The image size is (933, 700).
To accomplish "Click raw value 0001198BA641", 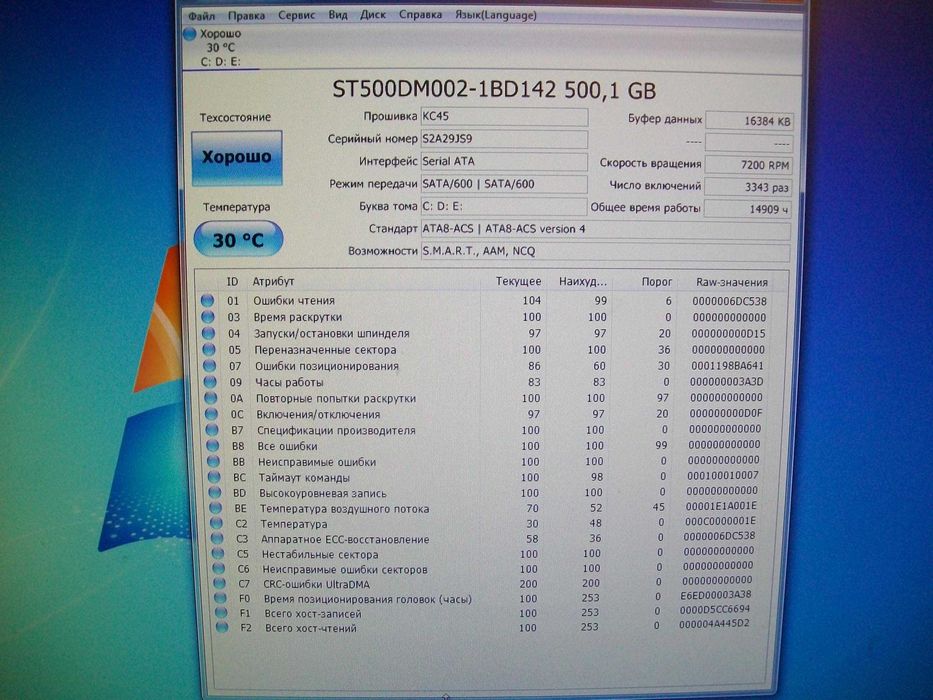I will pos(727,366).
